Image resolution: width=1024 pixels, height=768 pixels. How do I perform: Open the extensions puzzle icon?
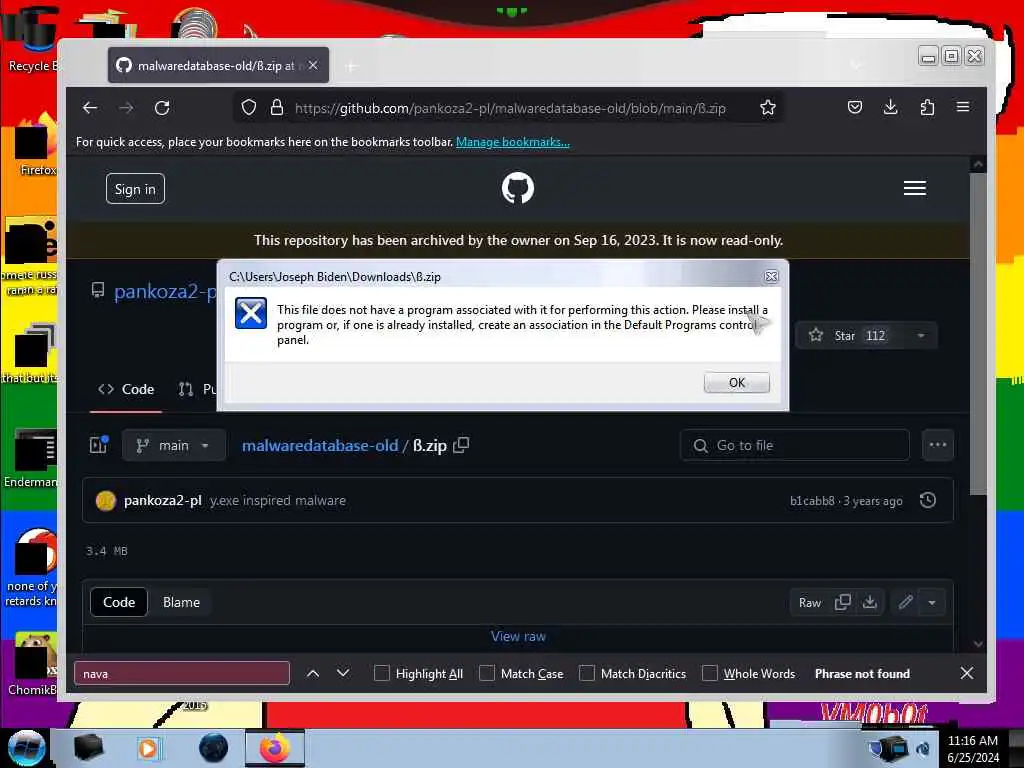click(927, 107)
